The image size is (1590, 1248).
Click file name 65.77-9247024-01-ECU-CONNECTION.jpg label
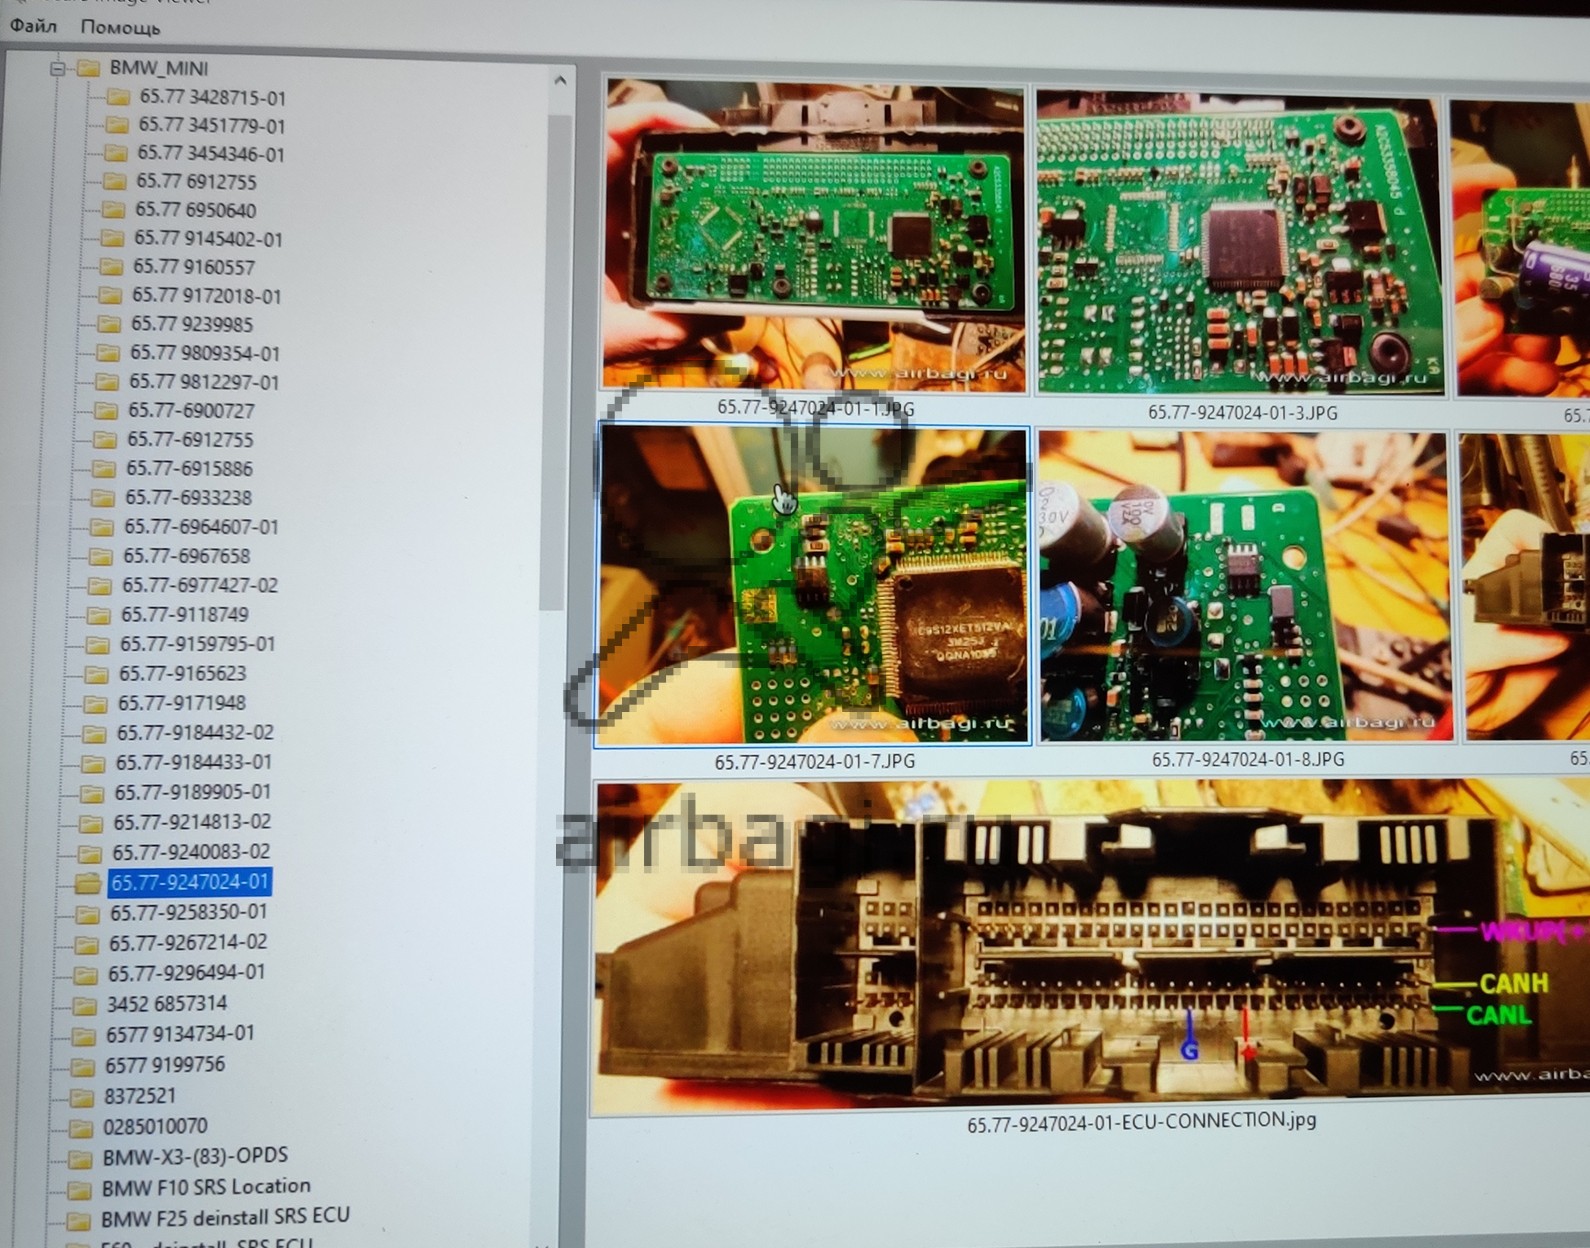1141,1122
